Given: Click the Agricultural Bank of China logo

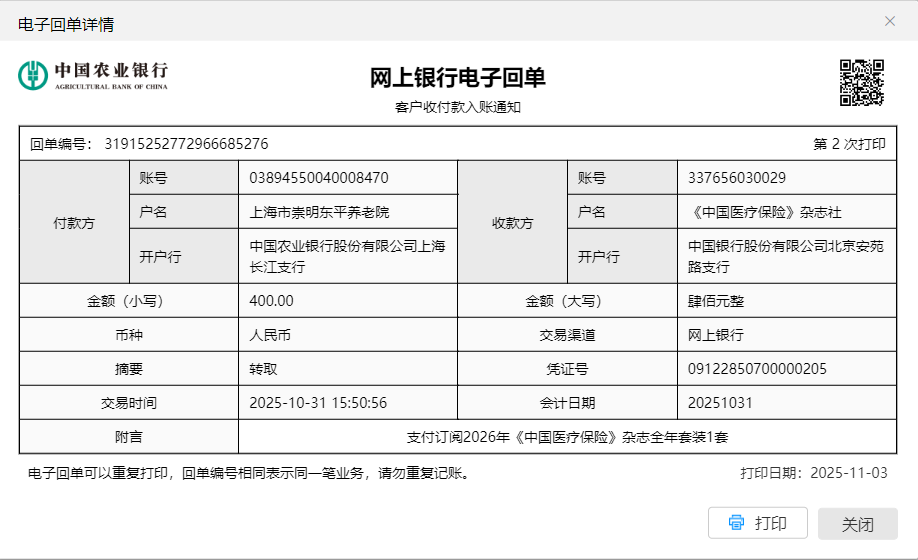Looking at the screenshot, I should (93, 75).
